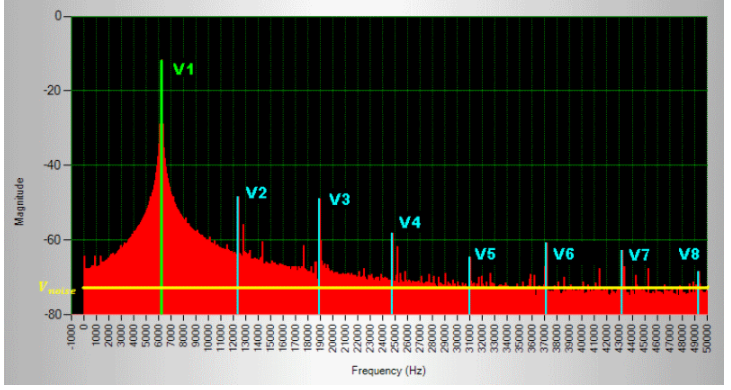Click the yellow noise floor line

point(395,287)
